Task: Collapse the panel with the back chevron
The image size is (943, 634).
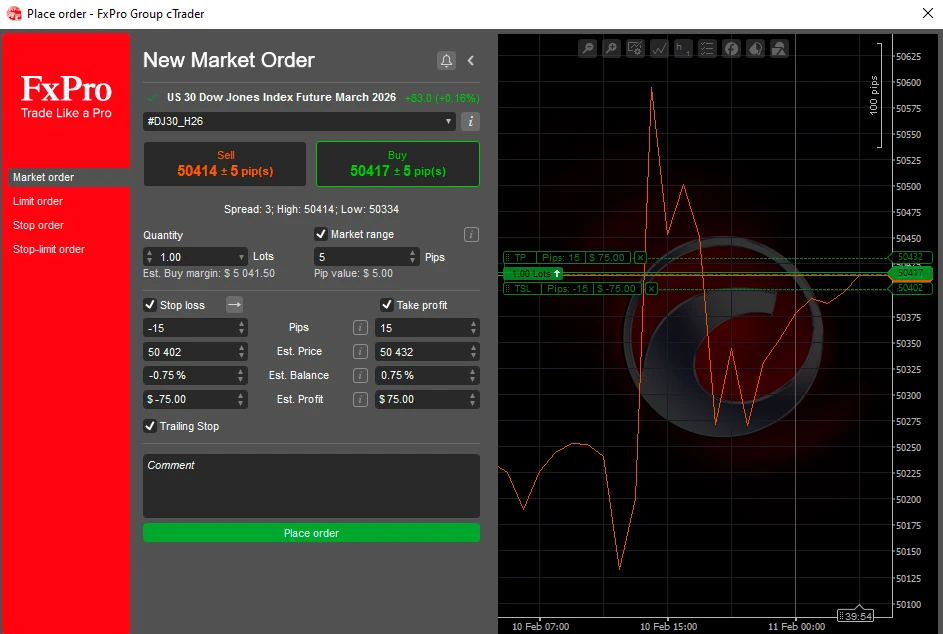Action: pos(471,60)
